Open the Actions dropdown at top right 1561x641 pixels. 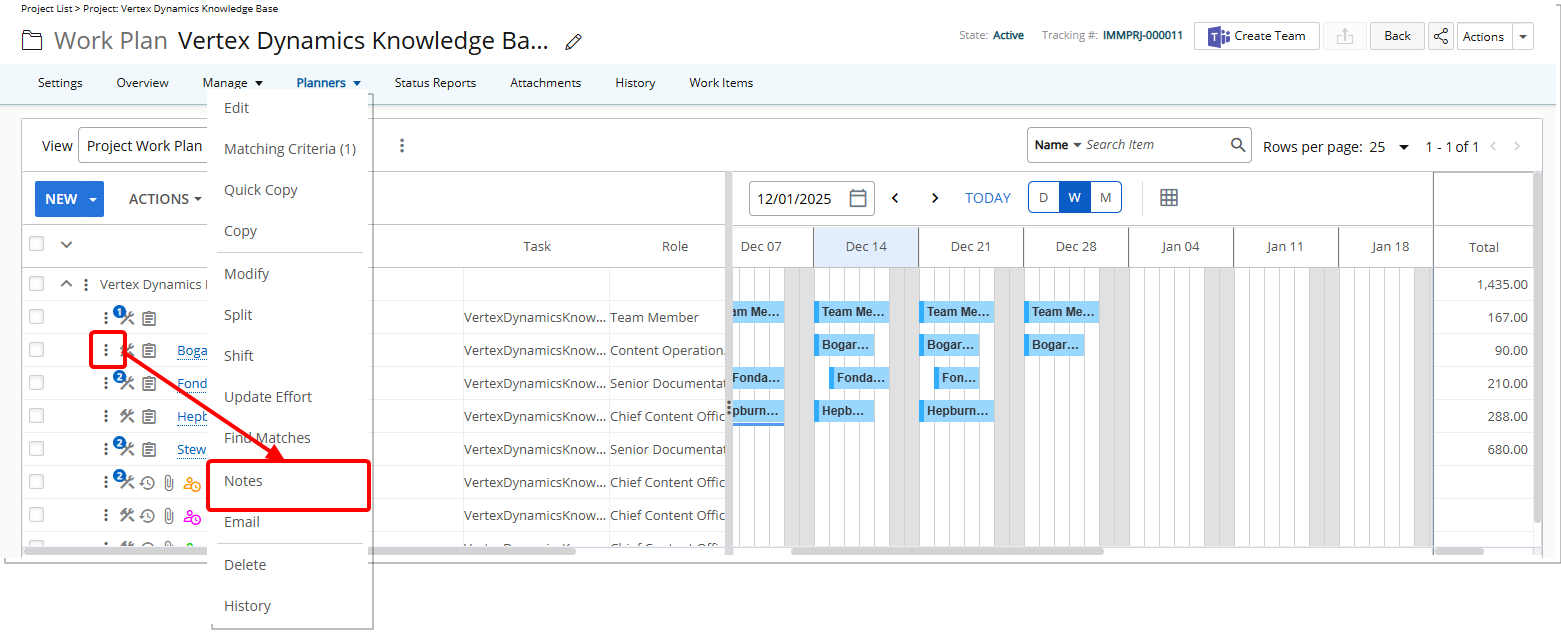(x=1523, y=36)
